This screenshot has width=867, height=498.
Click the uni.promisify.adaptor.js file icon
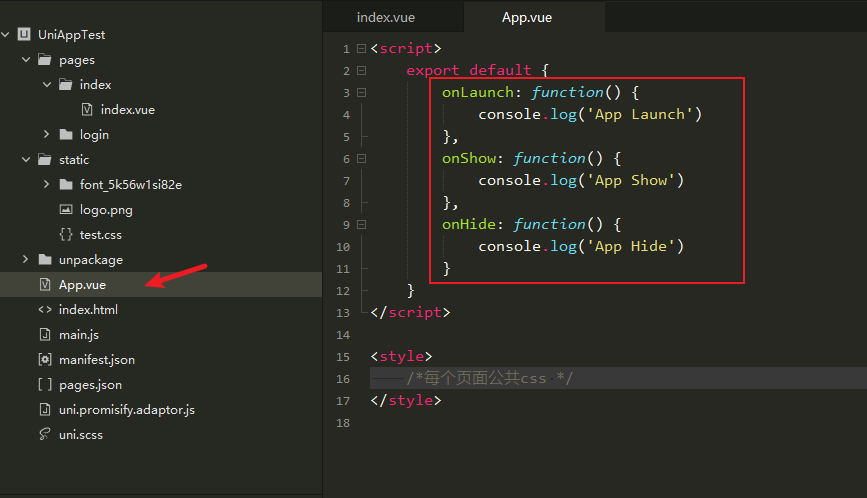pos(45,410)
